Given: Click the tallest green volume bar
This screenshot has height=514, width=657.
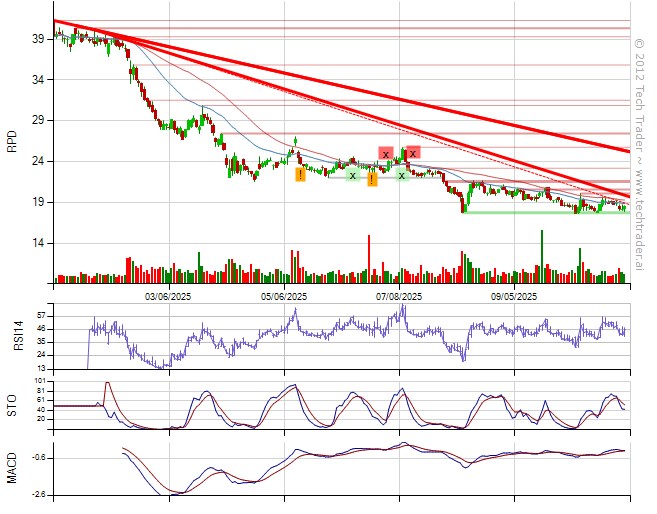Looking at the screenshot, I should point(542,257).
